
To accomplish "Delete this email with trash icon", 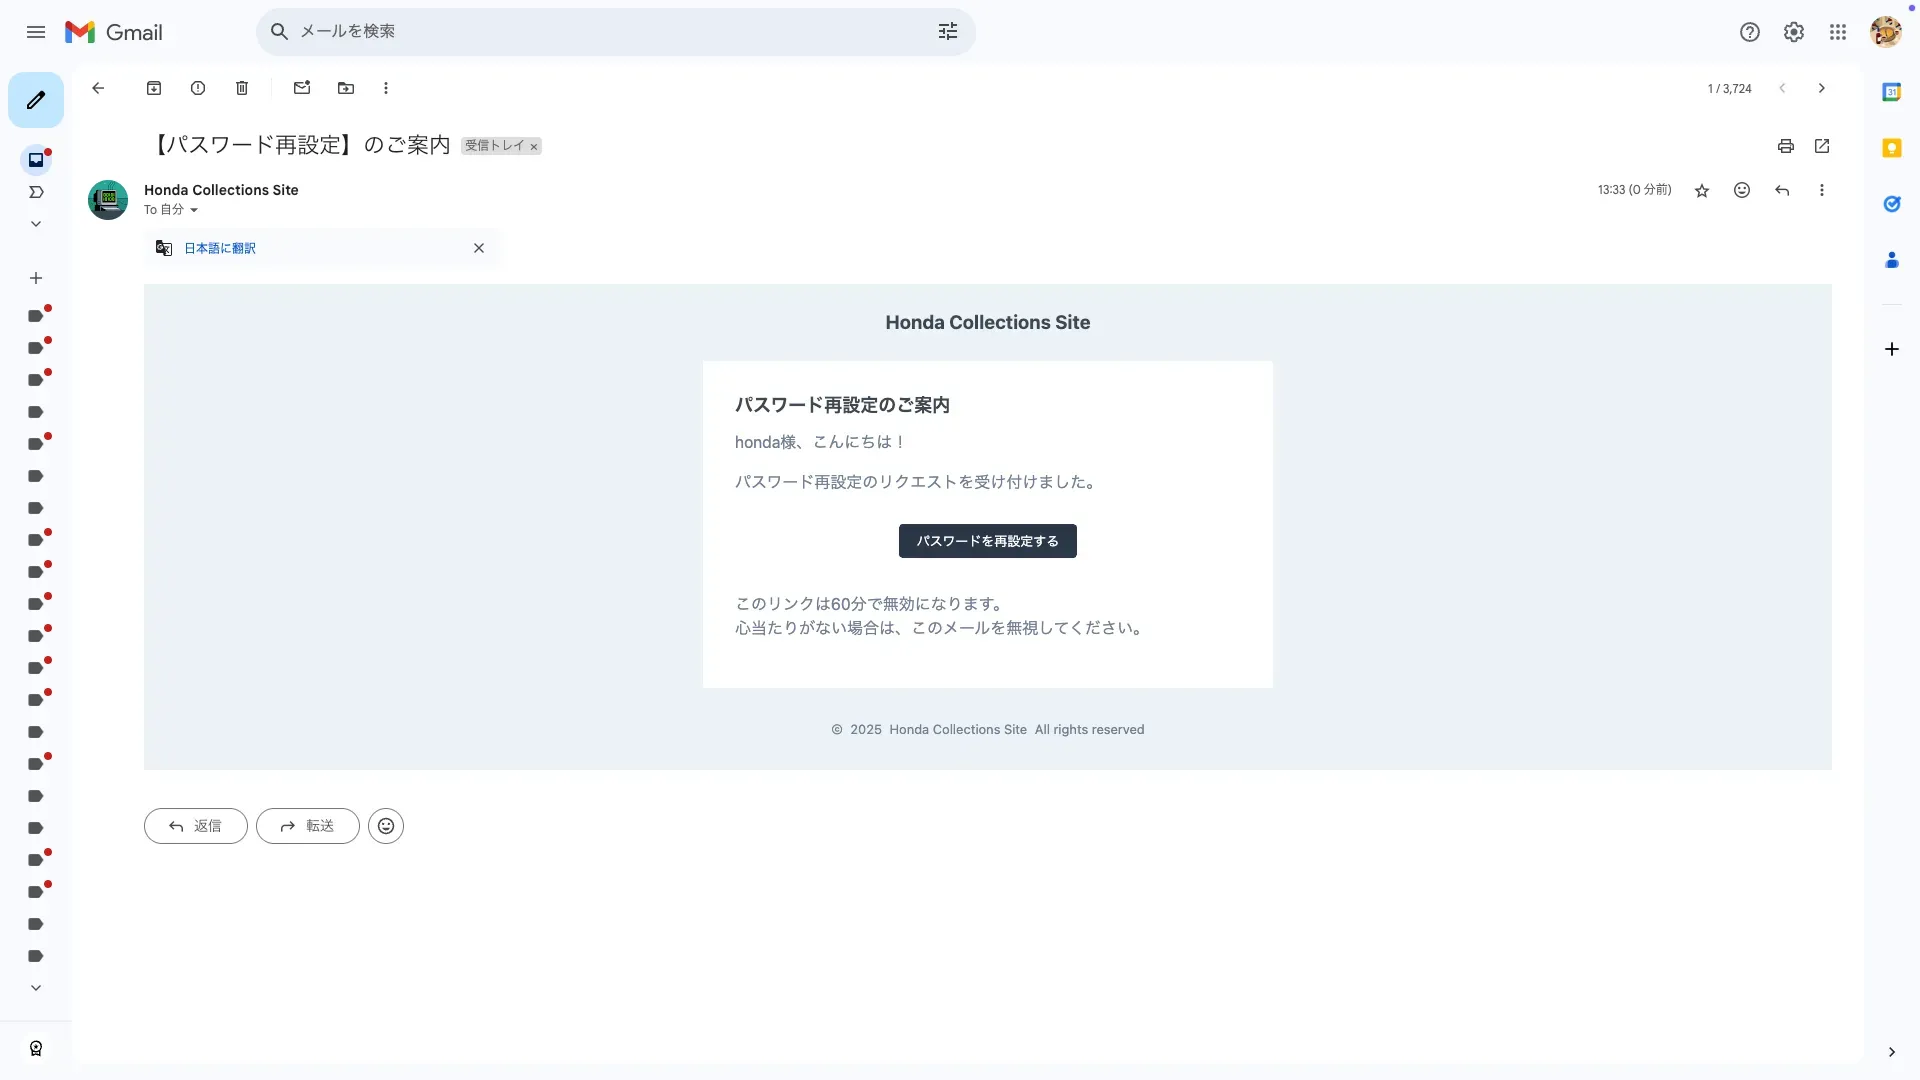I will click(x=242, y=88).
